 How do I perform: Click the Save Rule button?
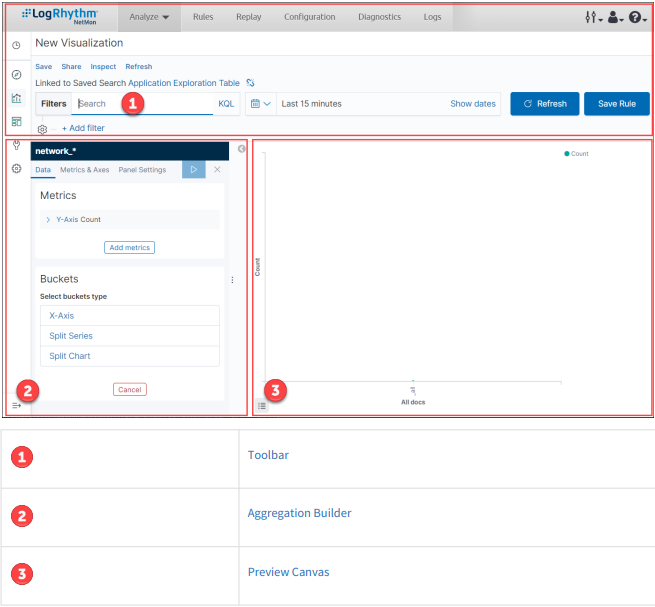[x=616, y=104]
